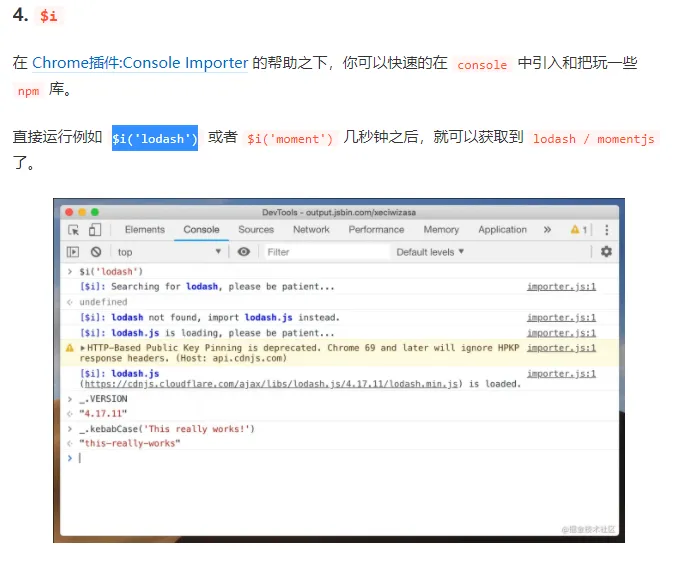Show the console sidebar panel icon

pyautogui.click(x=74, y=252)
